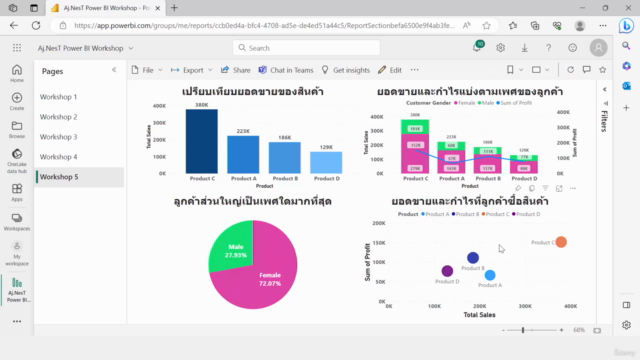Image resolution: width=640 pixels, height=360 pixels.
Task: Expand the Filters pane
Action: [605, 89]
